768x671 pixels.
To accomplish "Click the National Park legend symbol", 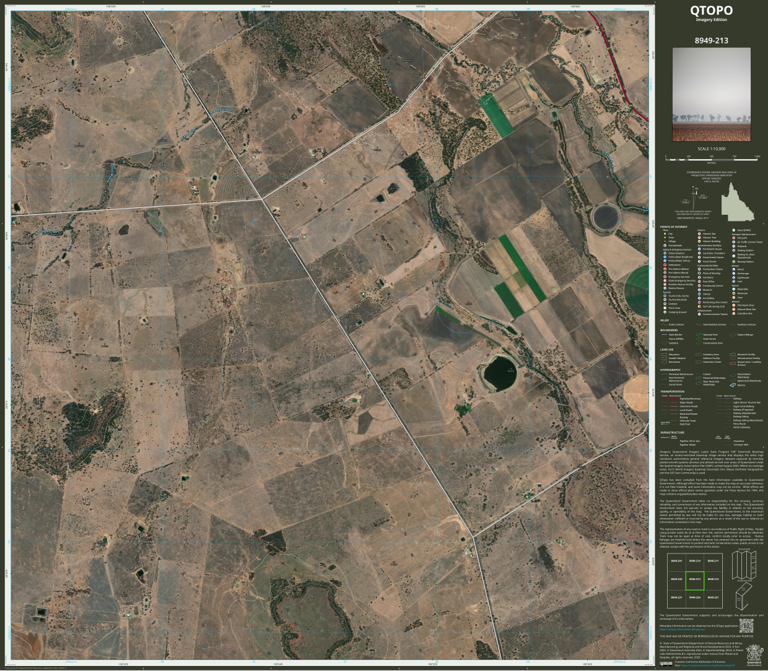I will coord(698,335).
